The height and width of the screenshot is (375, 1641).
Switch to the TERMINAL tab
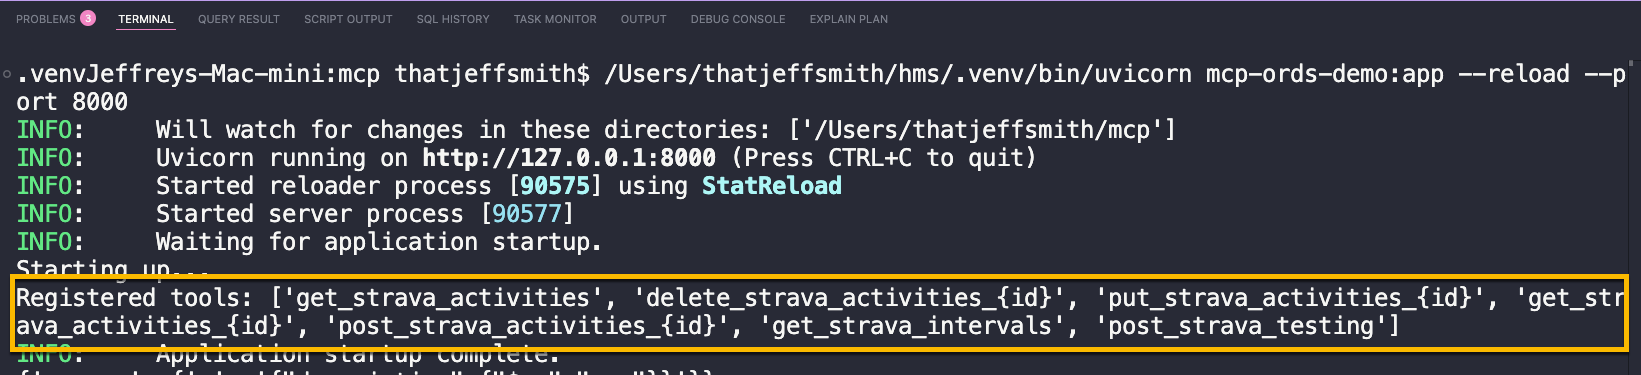(x=146, y=19)
